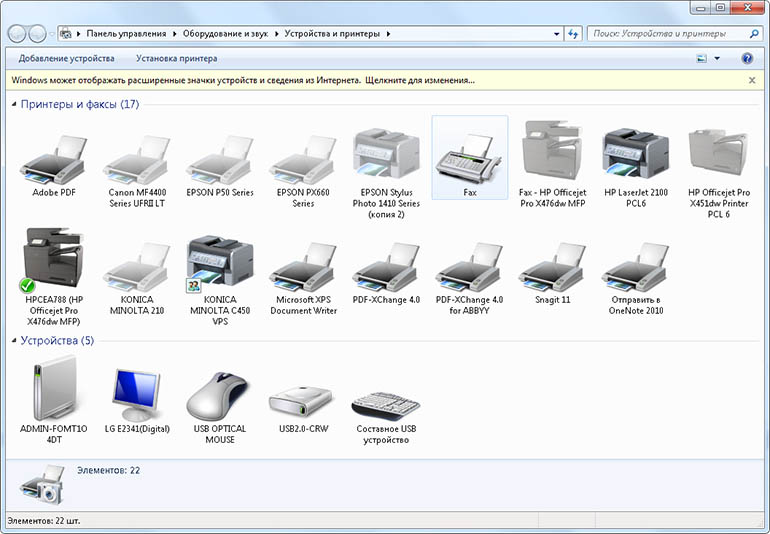The image size is (770, 534).
Task: Open the view options dropdown arrow
Action: point(717,58)
